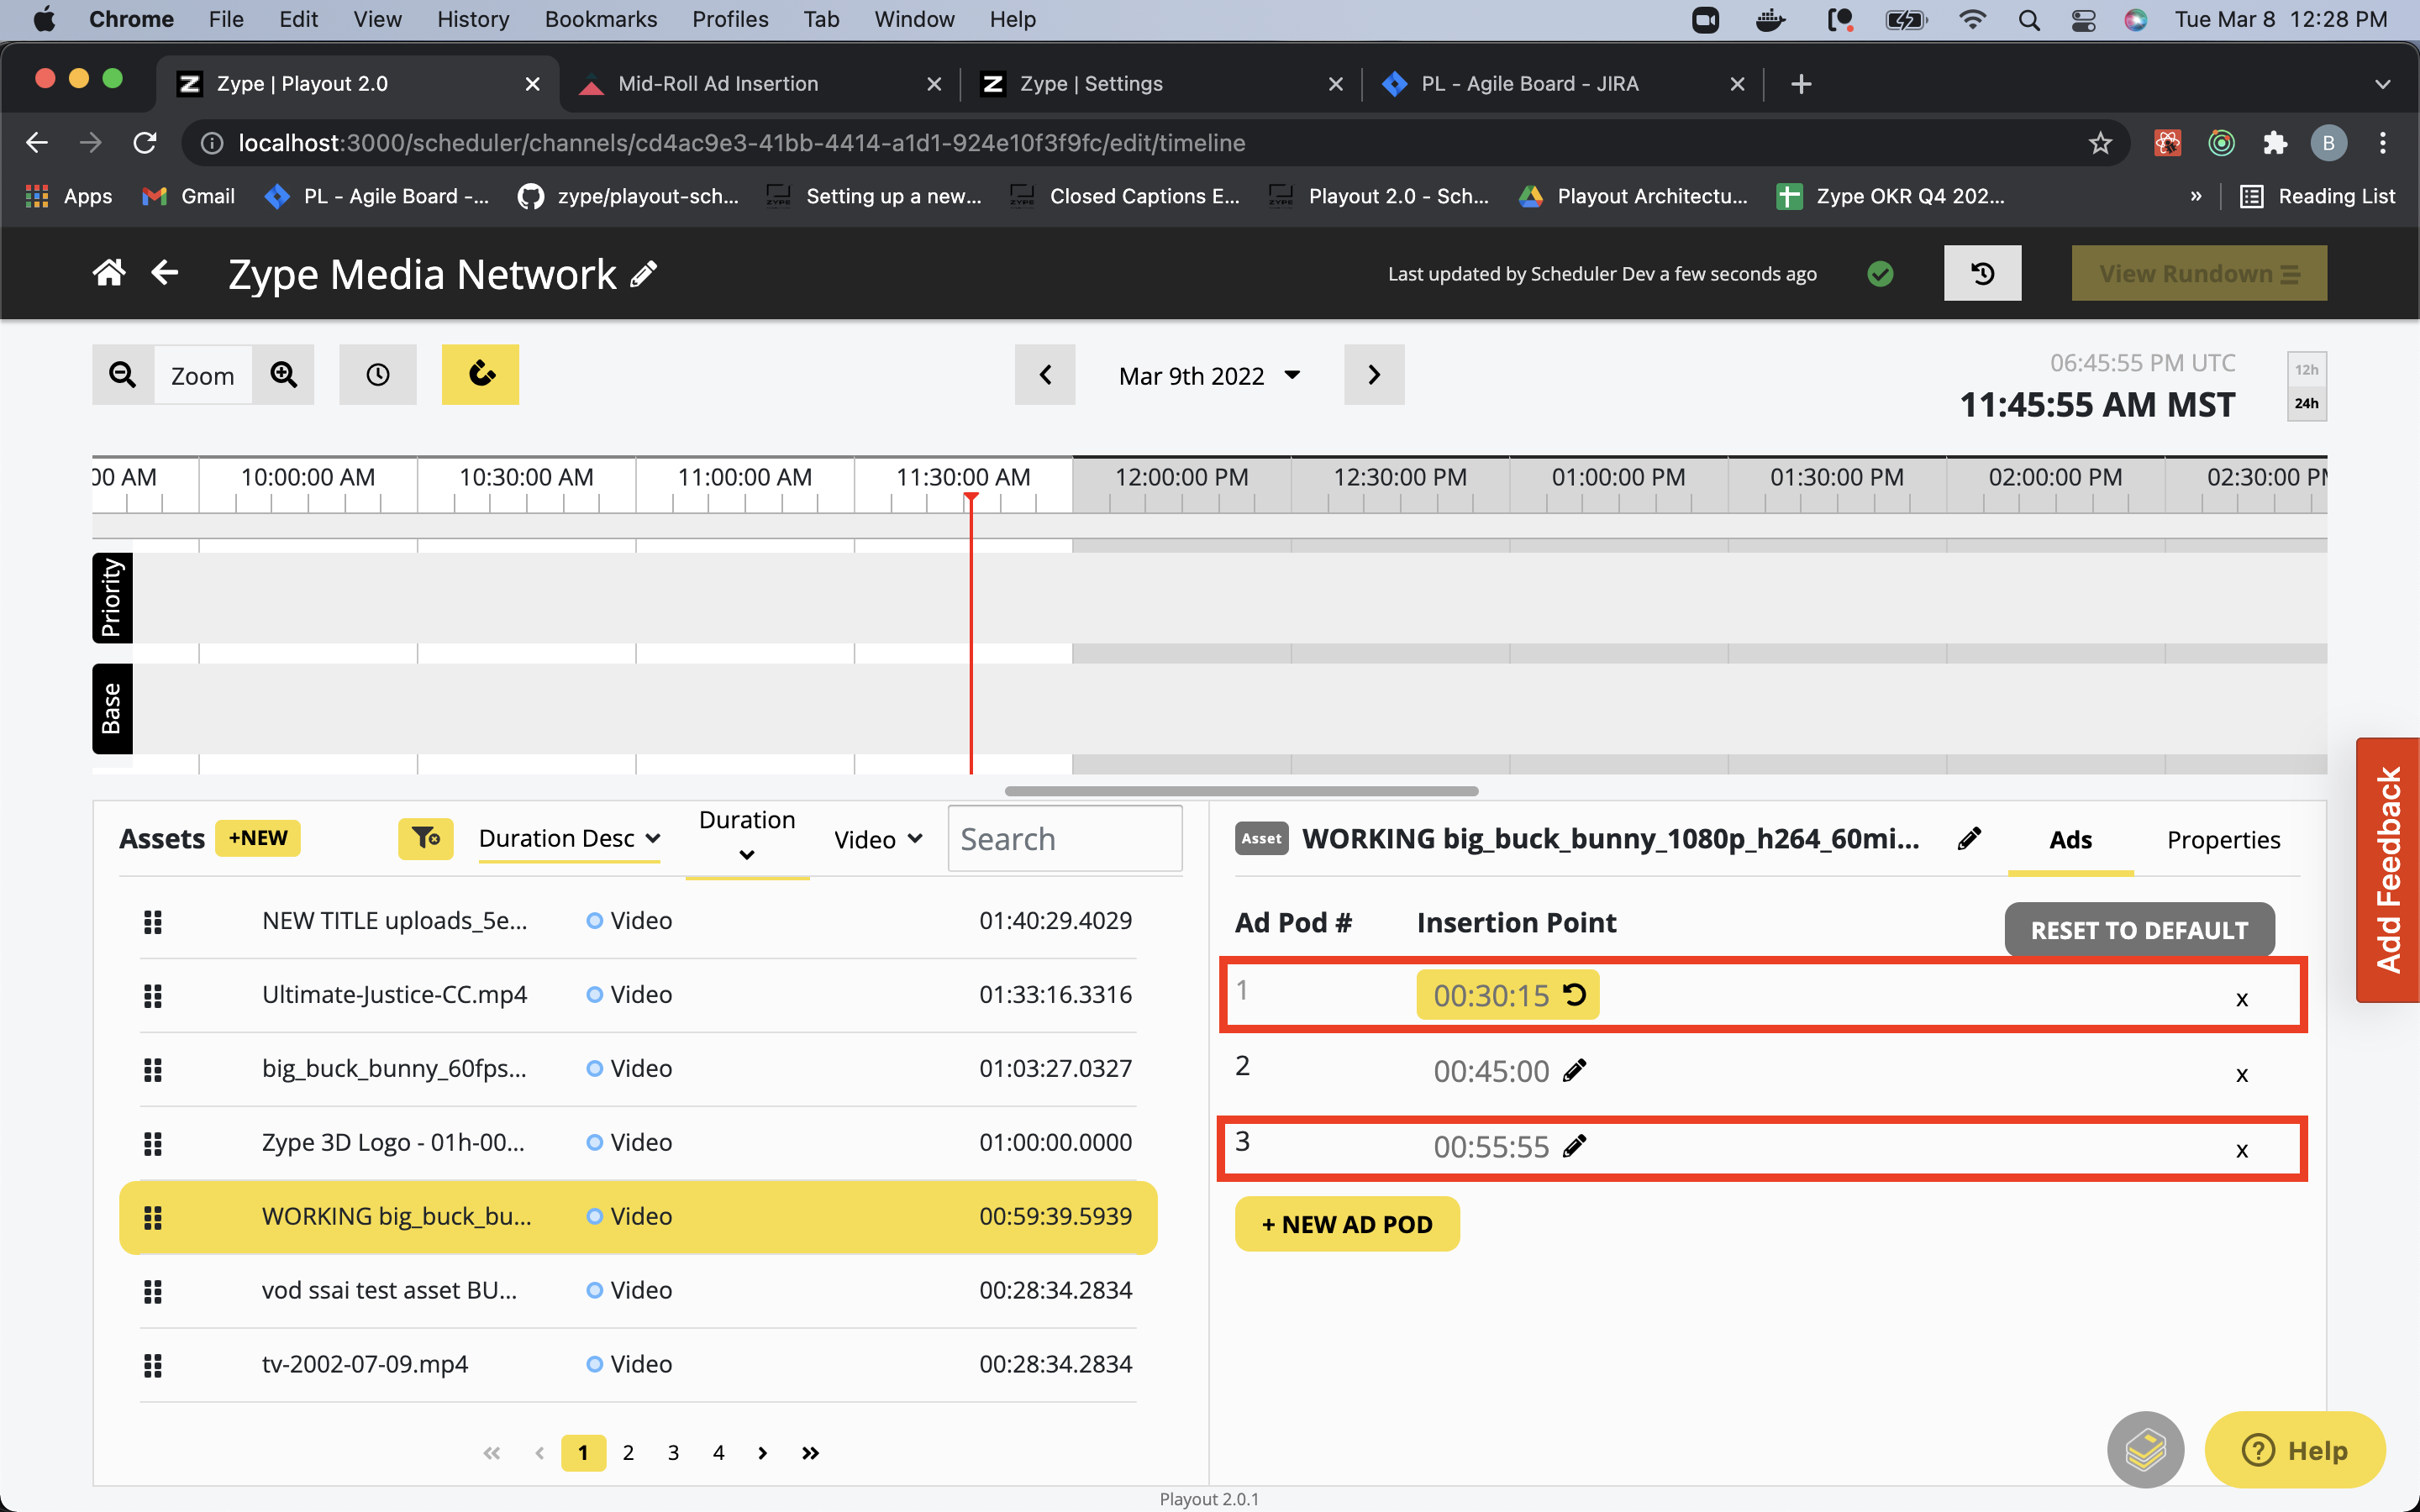Open the Add Feedback side tab
Image resolution: width=2420 pixels, height=1512 pixels.
point(2388,870)
